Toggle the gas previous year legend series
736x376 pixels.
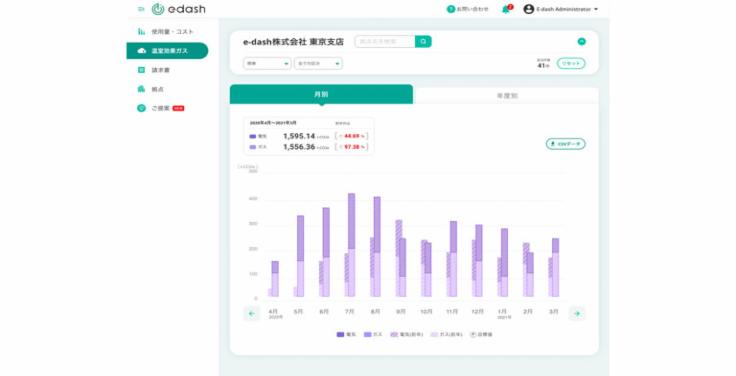[x=447, y=334]
